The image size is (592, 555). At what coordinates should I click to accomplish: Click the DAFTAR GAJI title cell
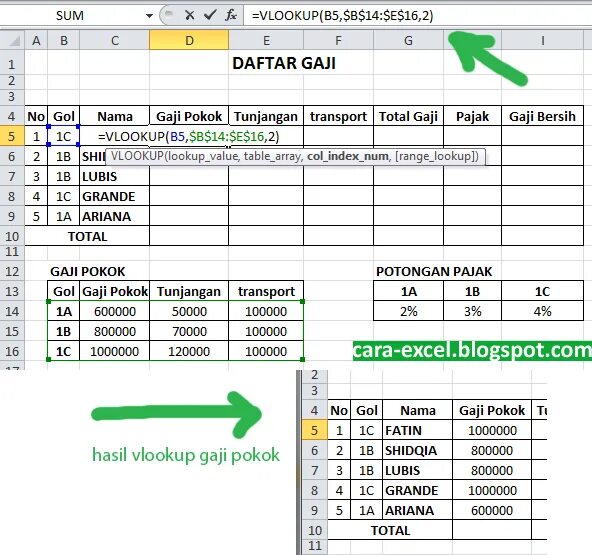(x=284, y=63)
